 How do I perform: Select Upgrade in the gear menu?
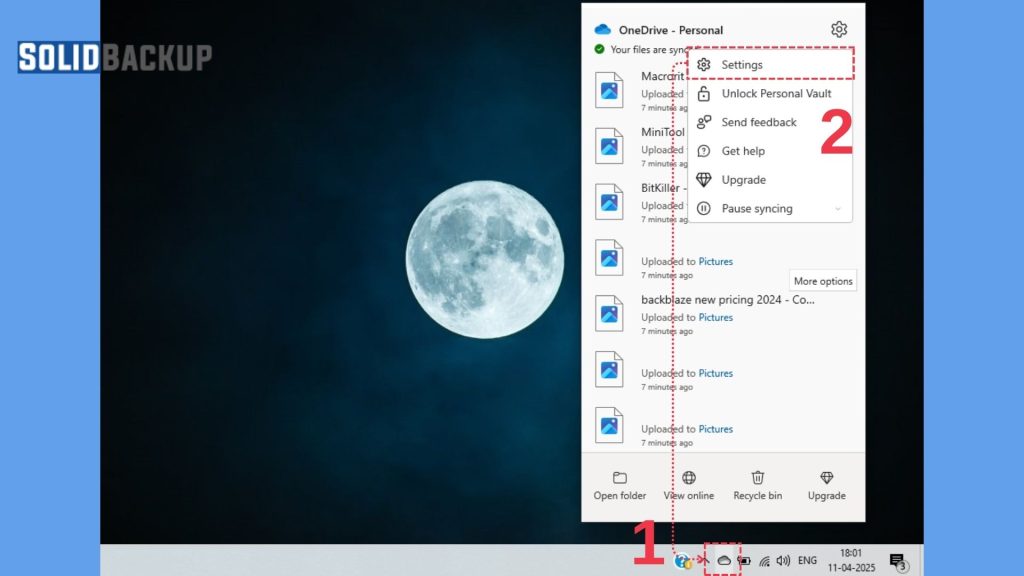[x=770, y=180]
